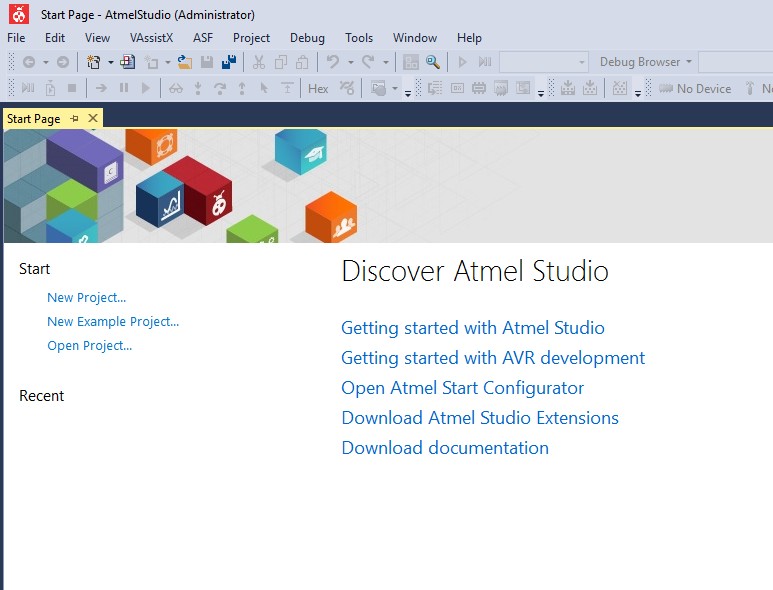Open the ASF menu
The height and width of the screenshot is (590, 773).
tap(203, 38)
